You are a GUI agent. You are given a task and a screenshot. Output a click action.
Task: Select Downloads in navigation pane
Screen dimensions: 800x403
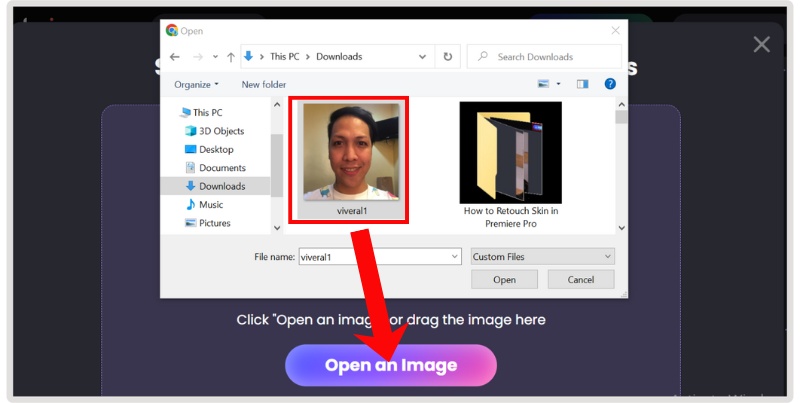click(215, 186)
